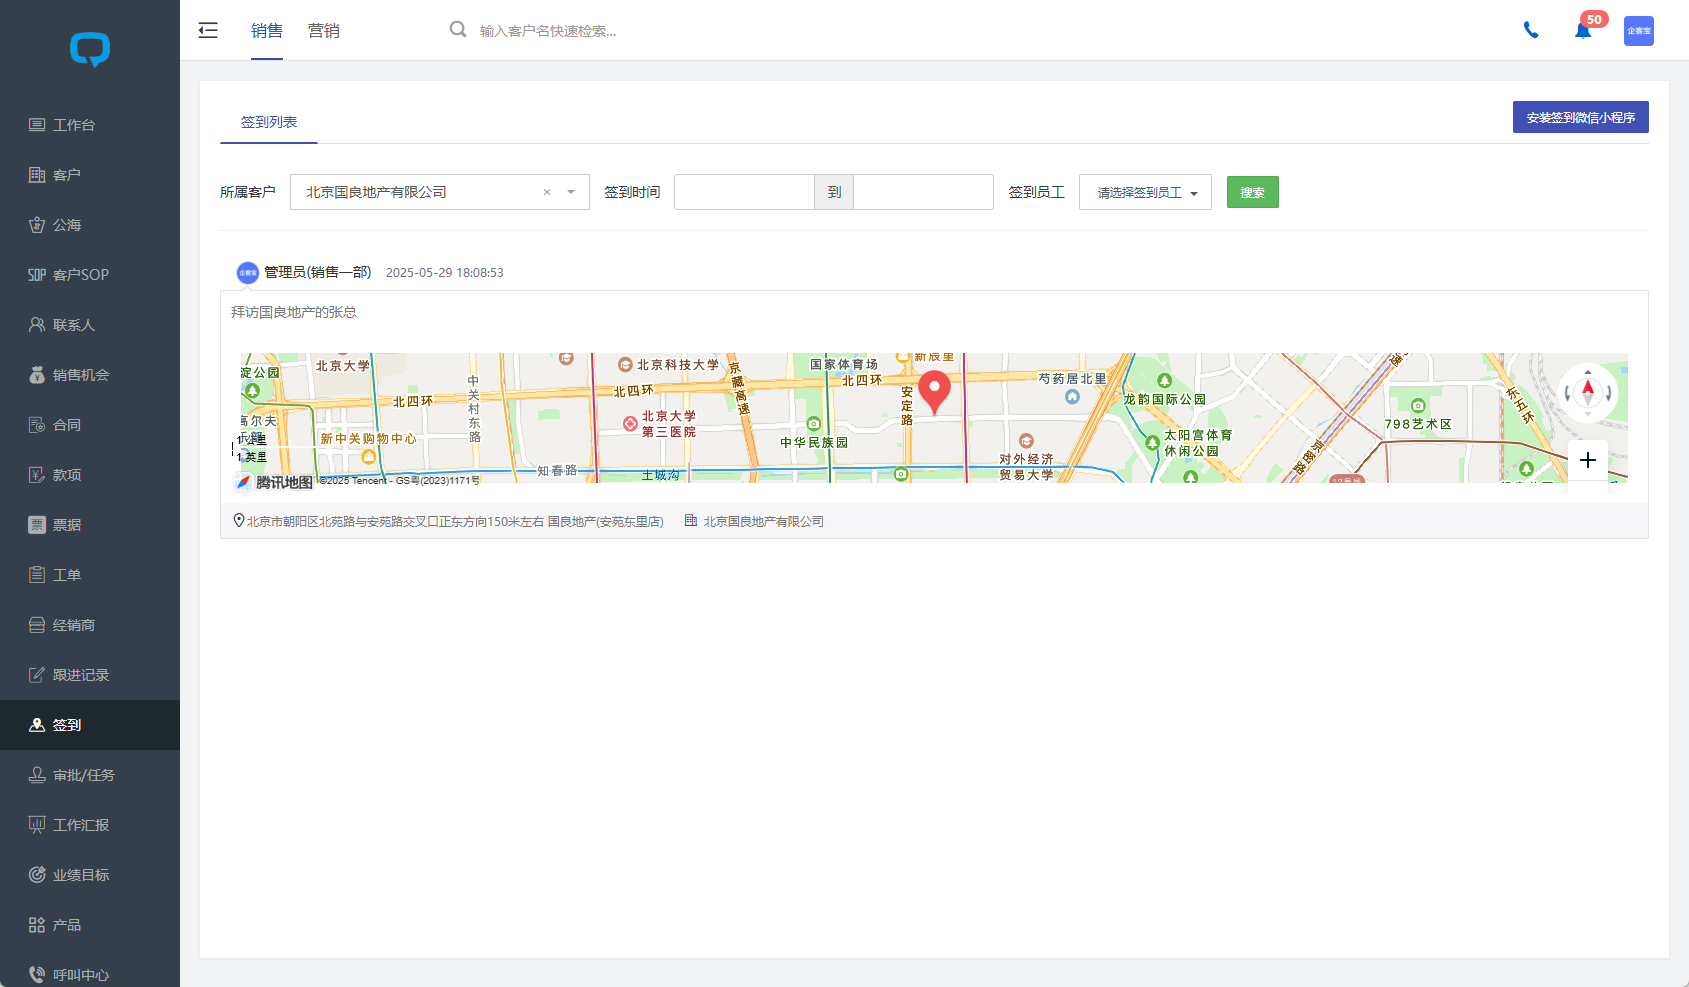Click the check-in start time field
Screen dimensions: 1689x987
pos(744,192)
